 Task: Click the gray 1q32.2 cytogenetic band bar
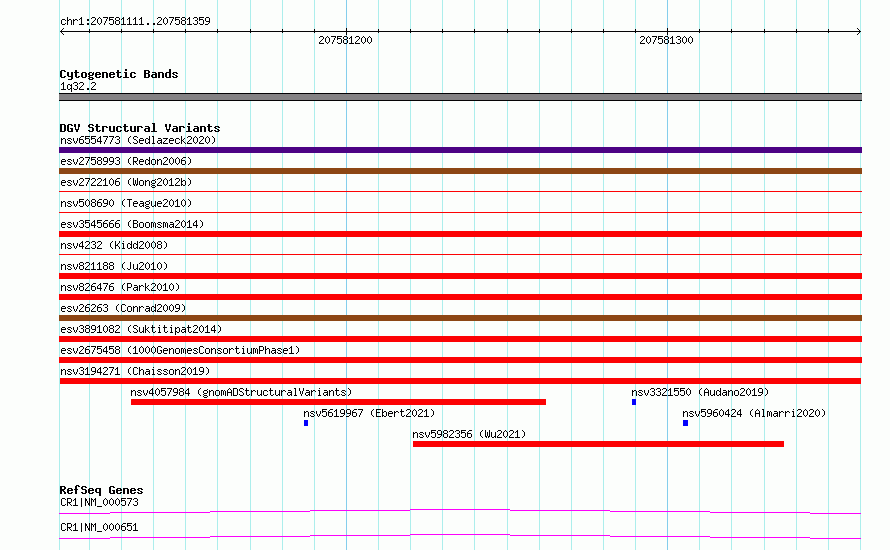460,97
